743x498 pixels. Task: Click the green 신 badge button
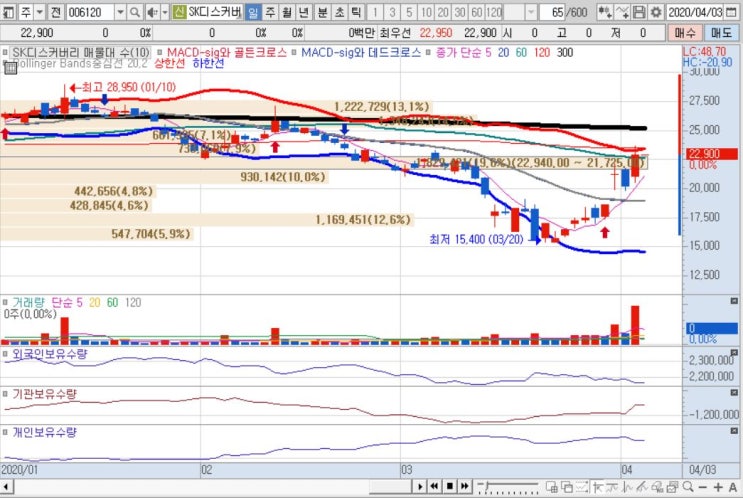[x=179, y=12]
